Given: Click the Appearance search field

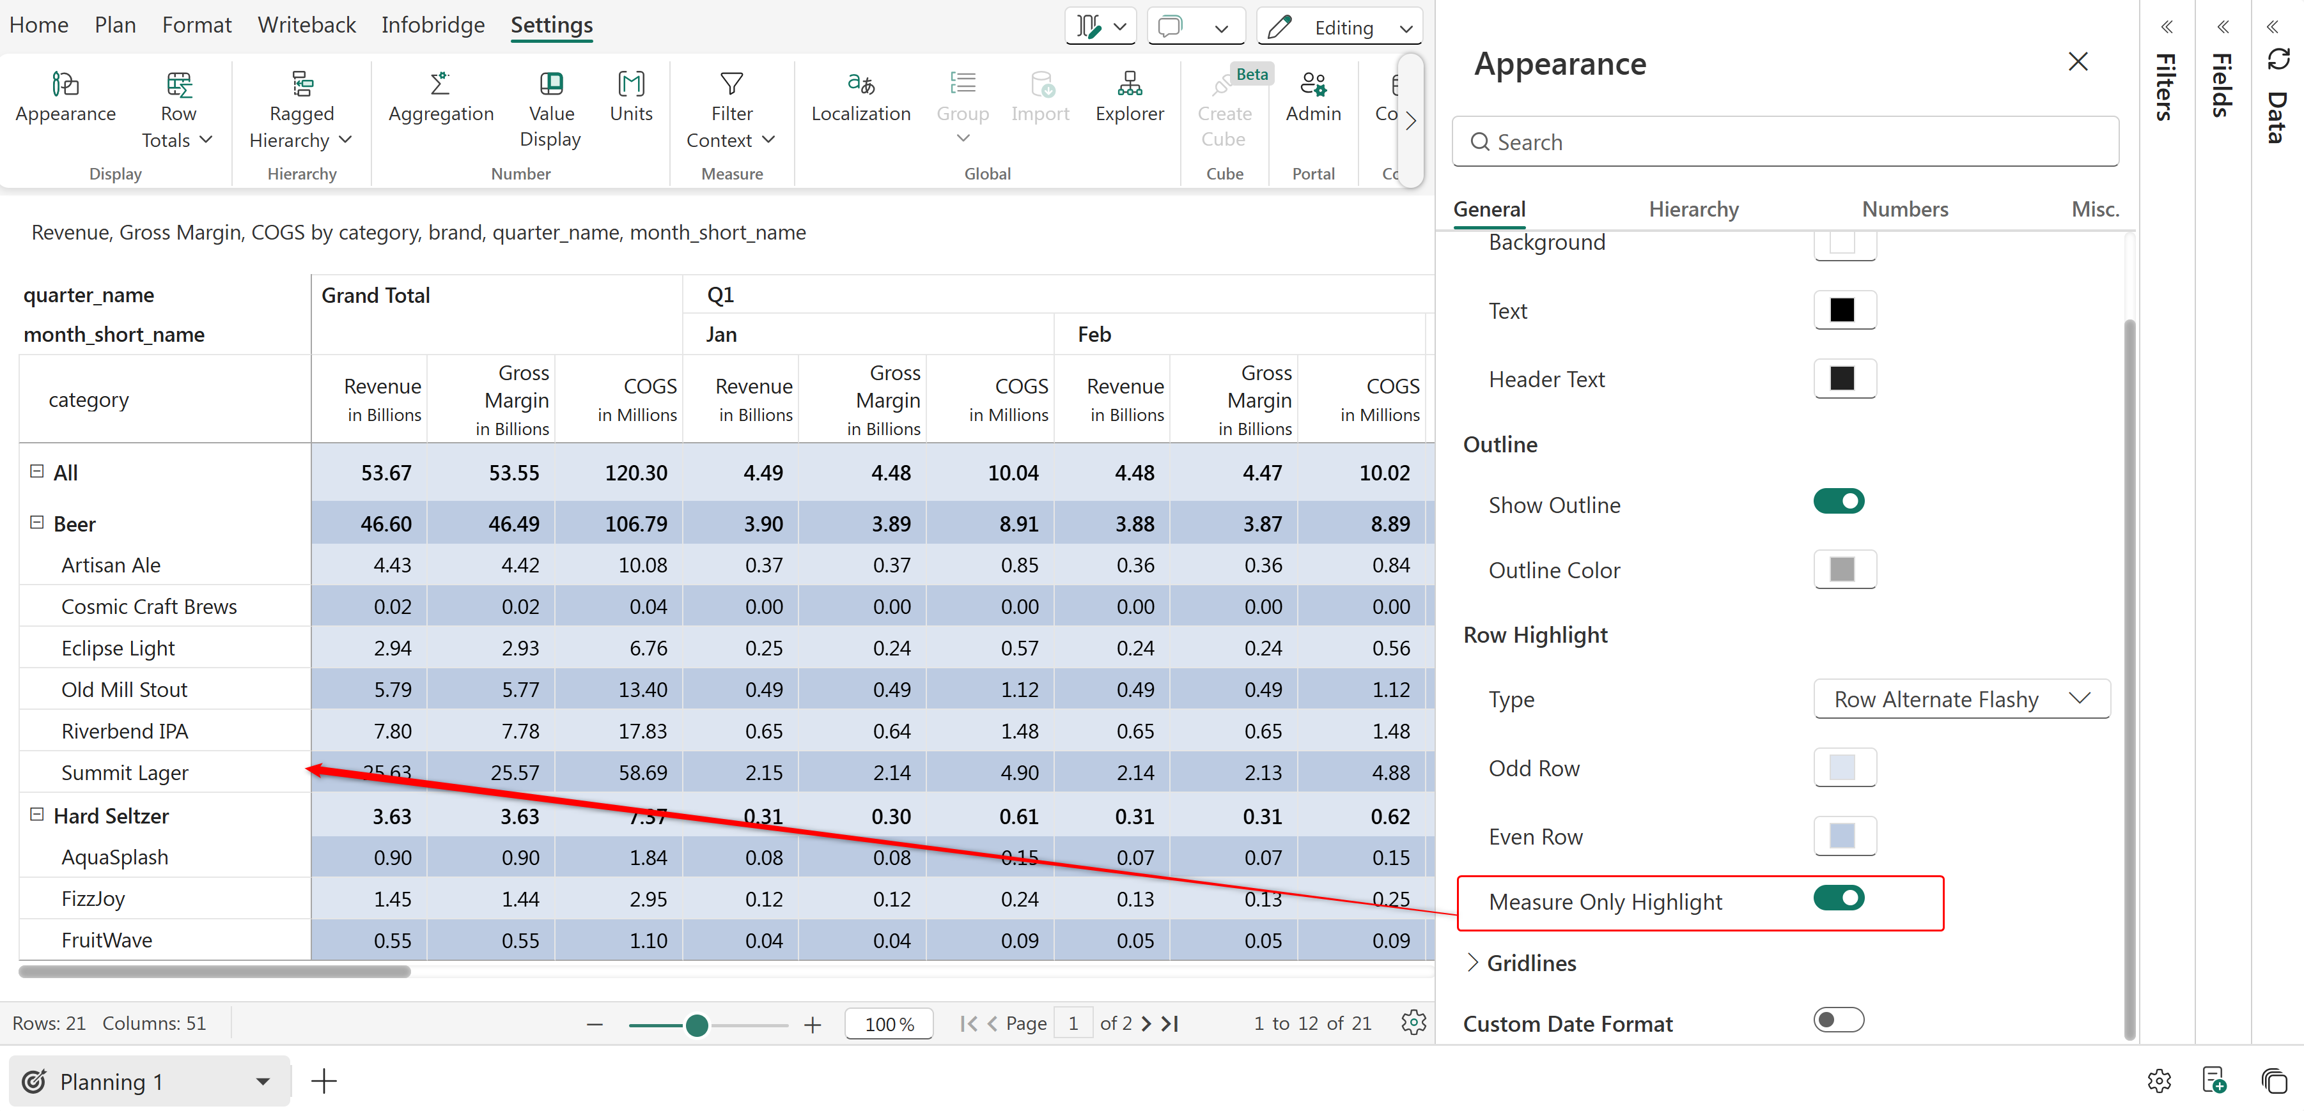Looking at the screenshot, I should [1785, 142].
